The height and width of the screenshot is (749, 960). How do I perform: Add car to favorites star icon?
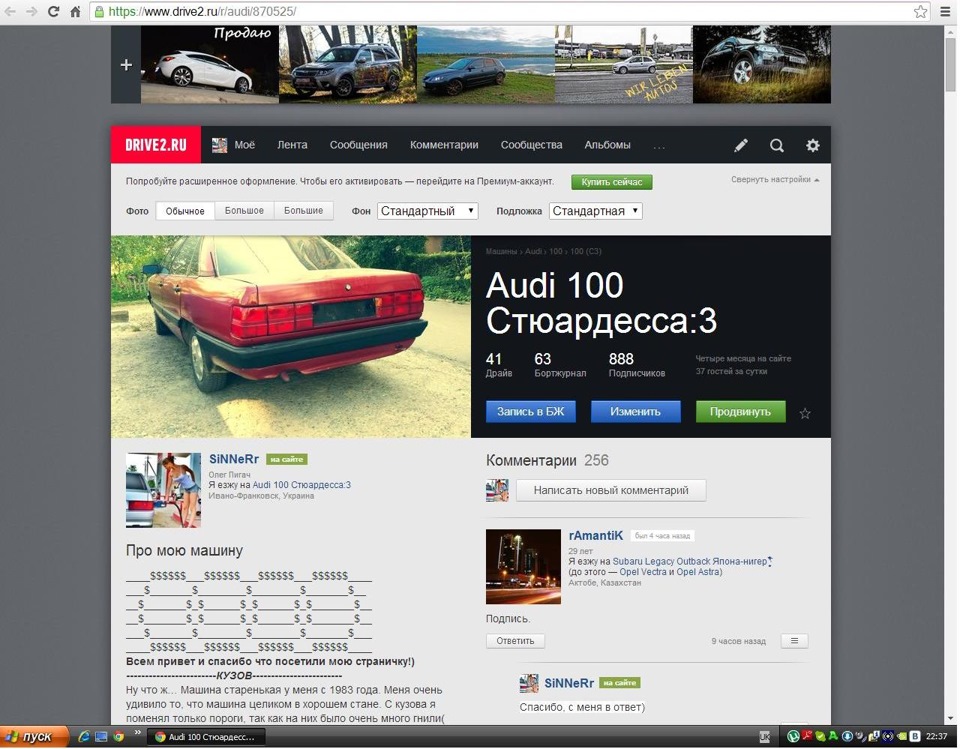click(x=804, y=413)
